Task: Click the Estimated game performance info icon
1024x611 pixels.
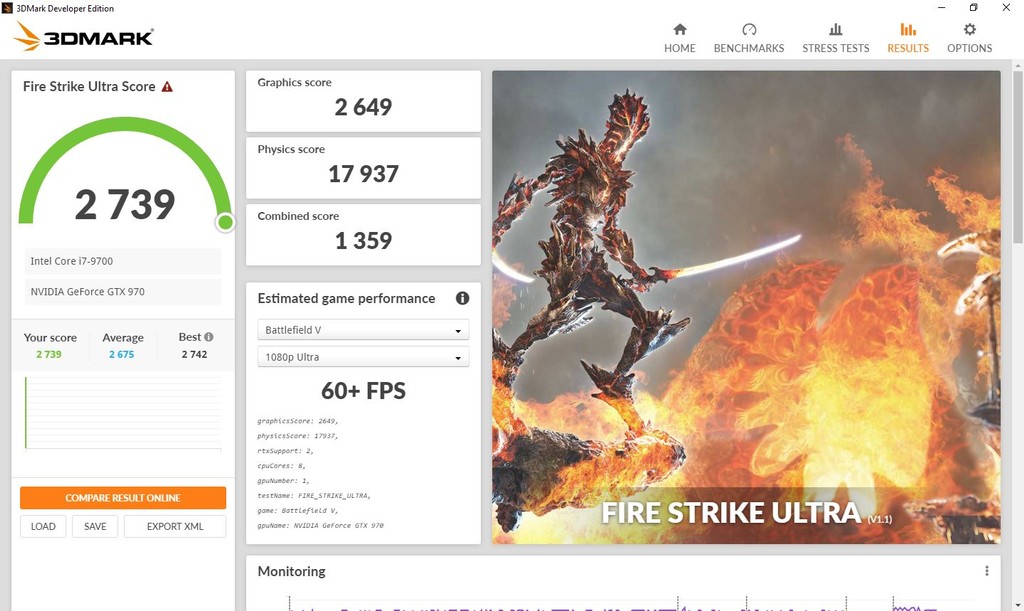Action: [x=462, y=298]
